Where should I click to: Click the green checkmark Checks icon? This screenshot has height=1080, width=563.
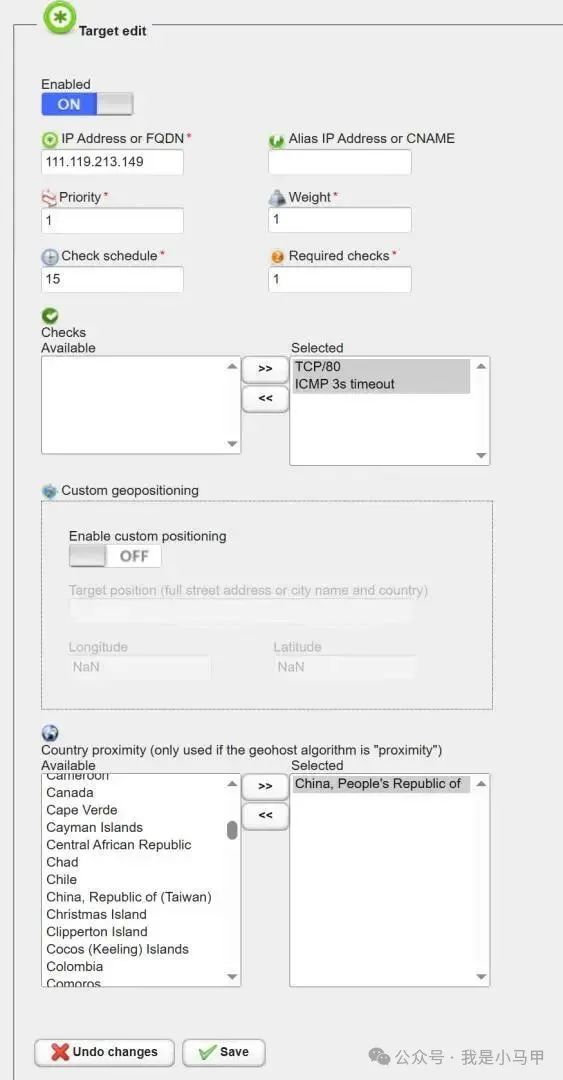(50, 316)
